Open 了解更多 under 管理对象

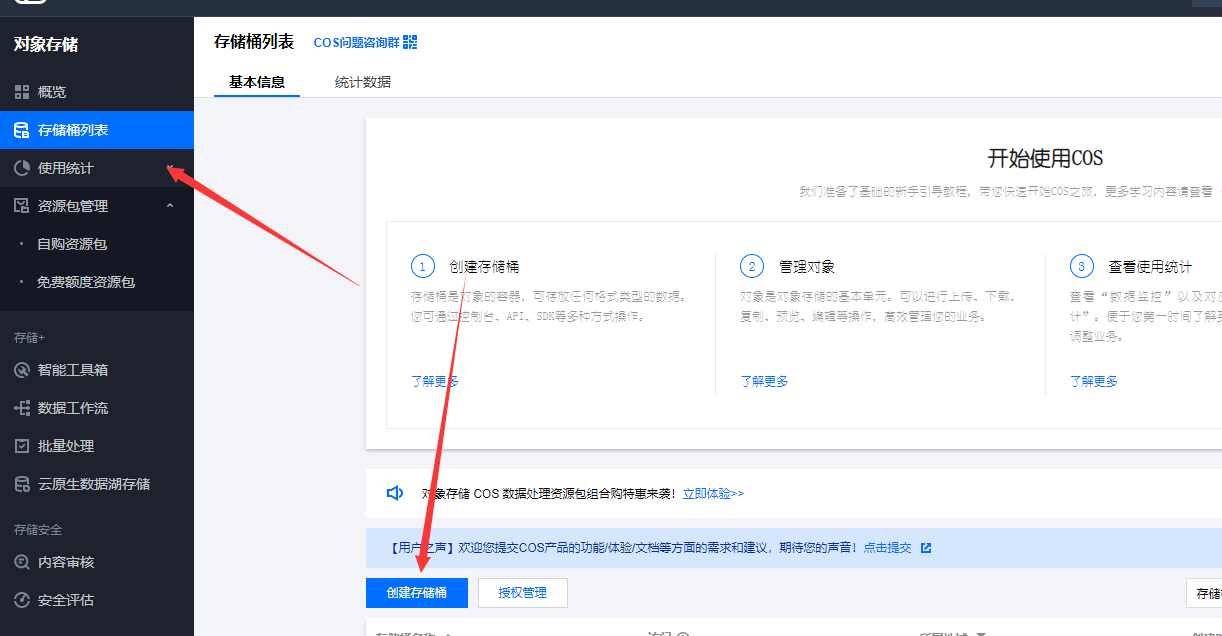click(764, 381)
